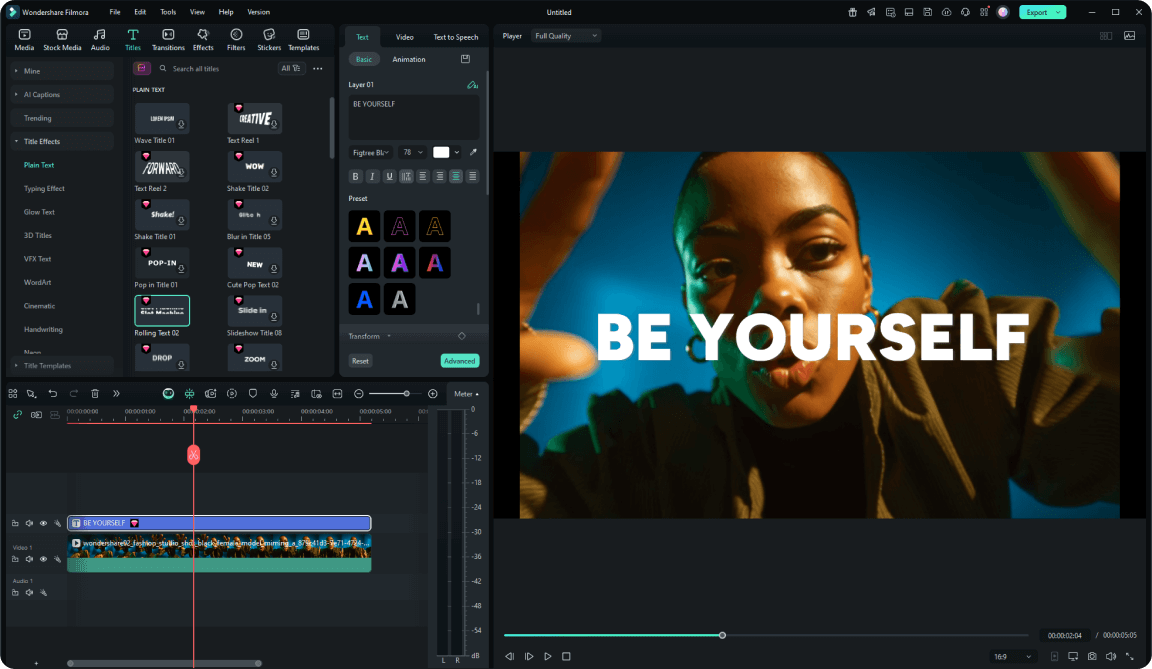Image resolution: width=1152 pixels, height=669 pixels.
Task: Switch to the Video tab
Action: click(x=404, y=37)
